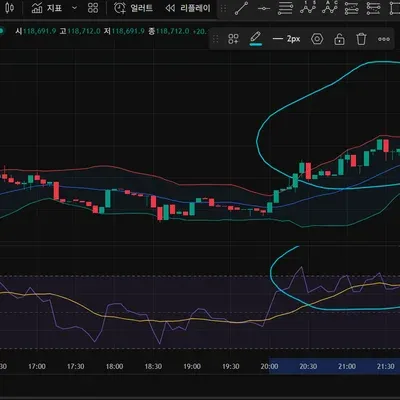Click the 20:00 time axis label
This screenshot has height=400, width=400.
(x=269, y=367)
